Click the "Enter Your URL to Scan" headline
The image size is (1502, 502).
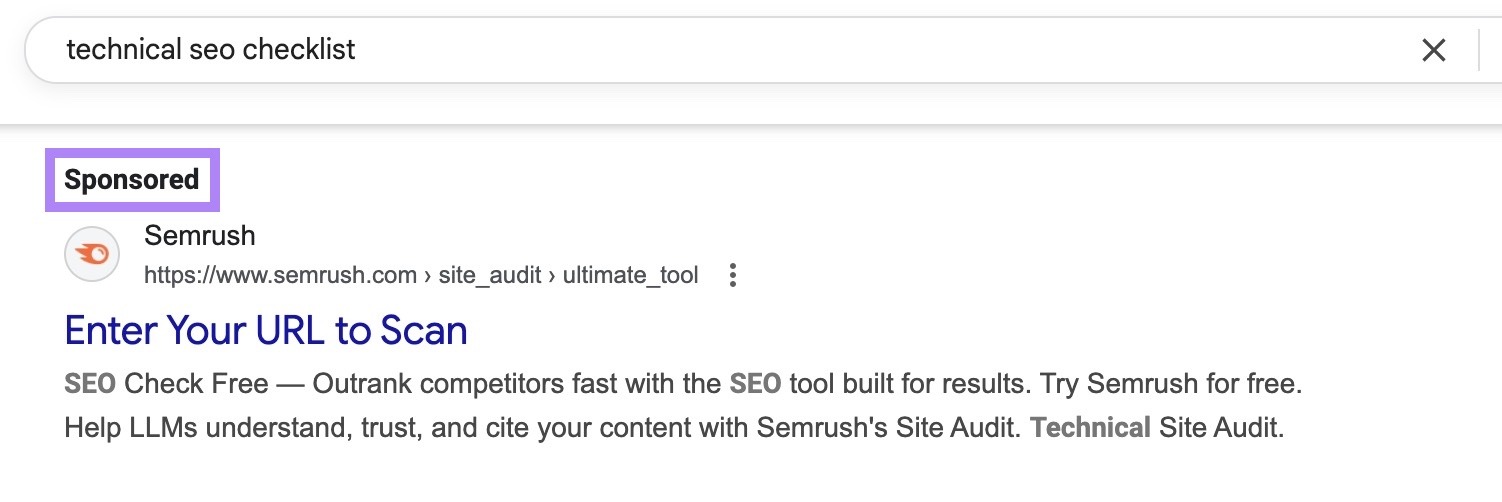pyautogui.click(x=265, y=330)
